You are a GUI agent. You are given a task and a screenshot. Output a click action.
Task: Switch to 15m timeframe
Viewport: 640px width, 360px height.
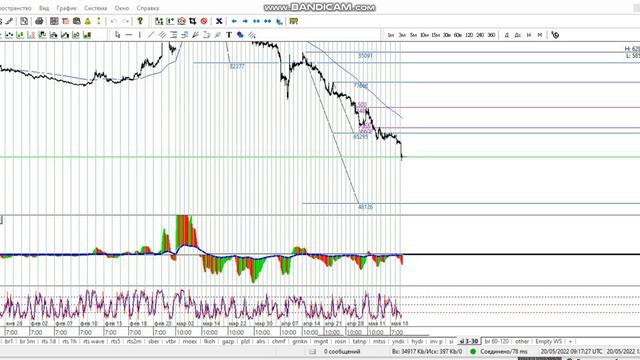click(436, 35)
